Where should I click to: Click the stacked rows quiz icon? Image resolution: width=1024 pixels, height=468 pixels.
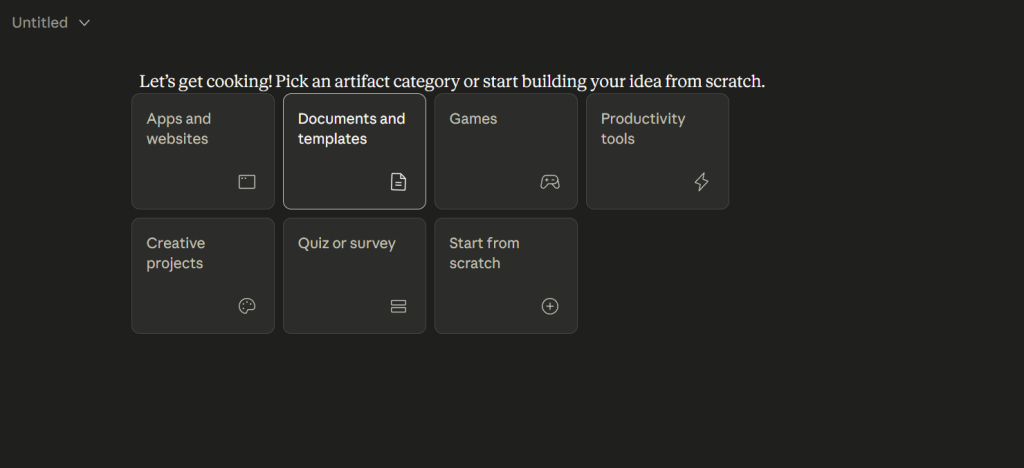coord(398,306)
